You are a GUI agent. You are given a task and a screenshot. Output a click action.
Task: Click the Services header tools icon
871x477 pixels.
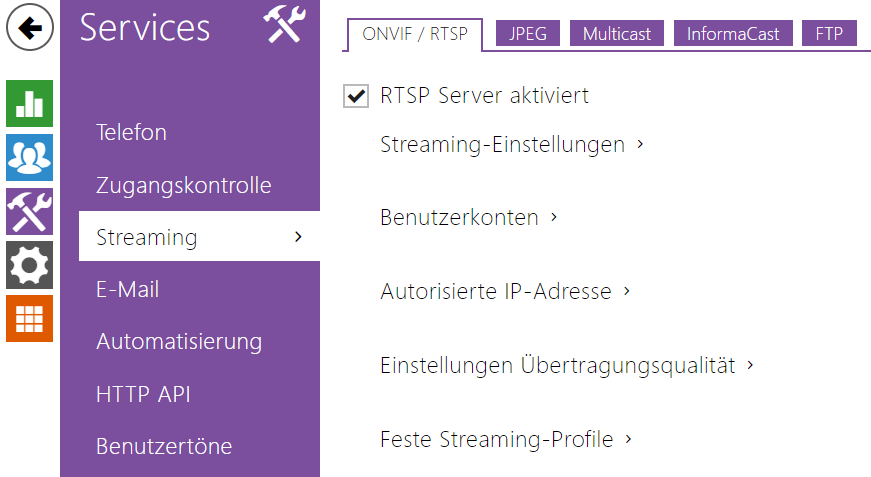[282, 27]
